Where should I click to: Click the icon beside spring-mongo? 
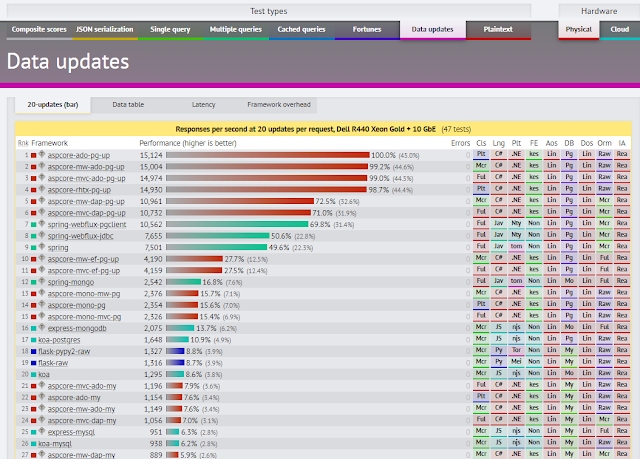click(42, 281)
